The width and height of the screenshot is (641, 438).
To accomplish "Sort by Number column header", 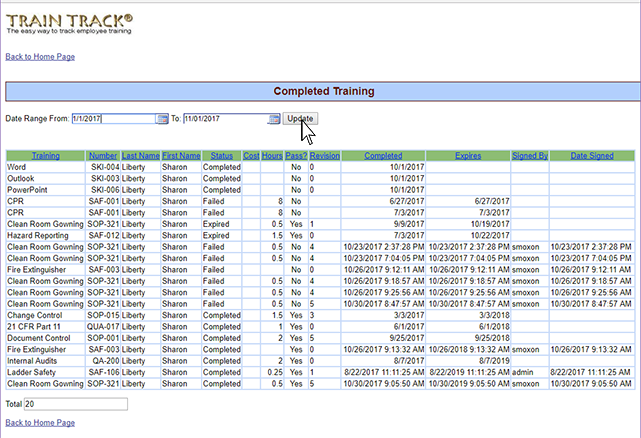I will coord(103,156).
